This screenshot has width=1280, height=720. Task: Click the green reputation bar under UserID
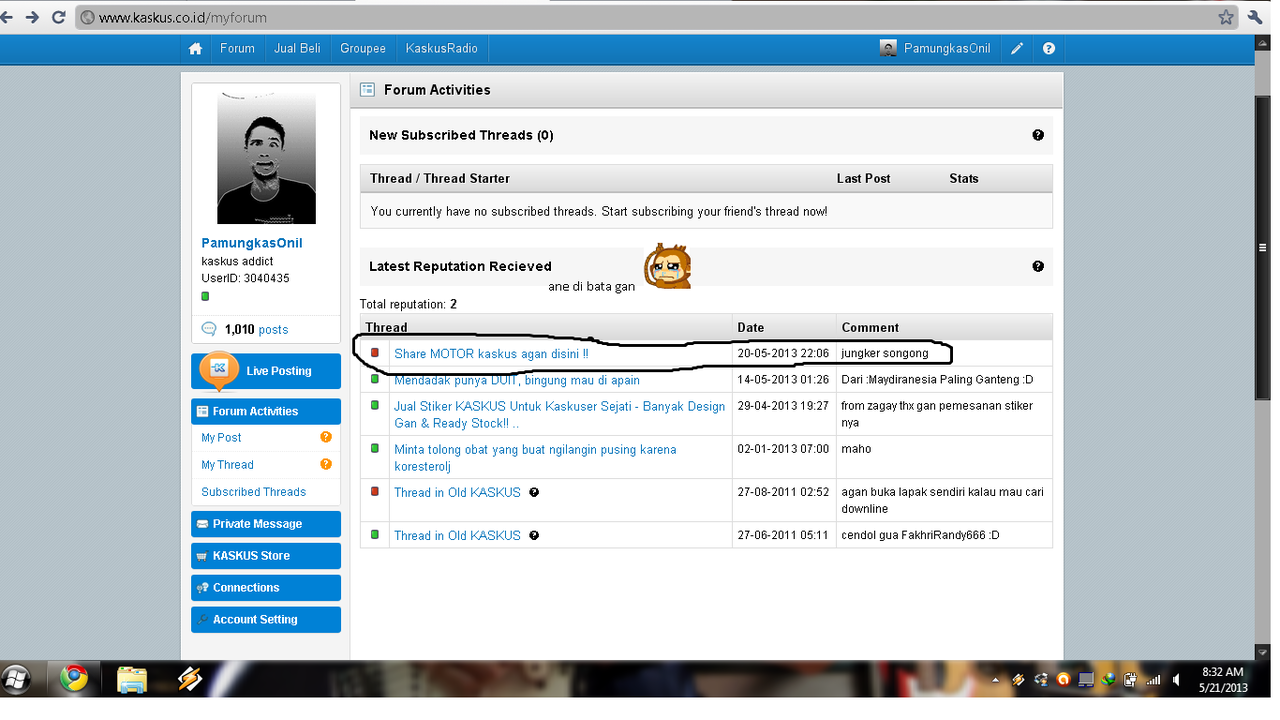click(x=205, y=296)
